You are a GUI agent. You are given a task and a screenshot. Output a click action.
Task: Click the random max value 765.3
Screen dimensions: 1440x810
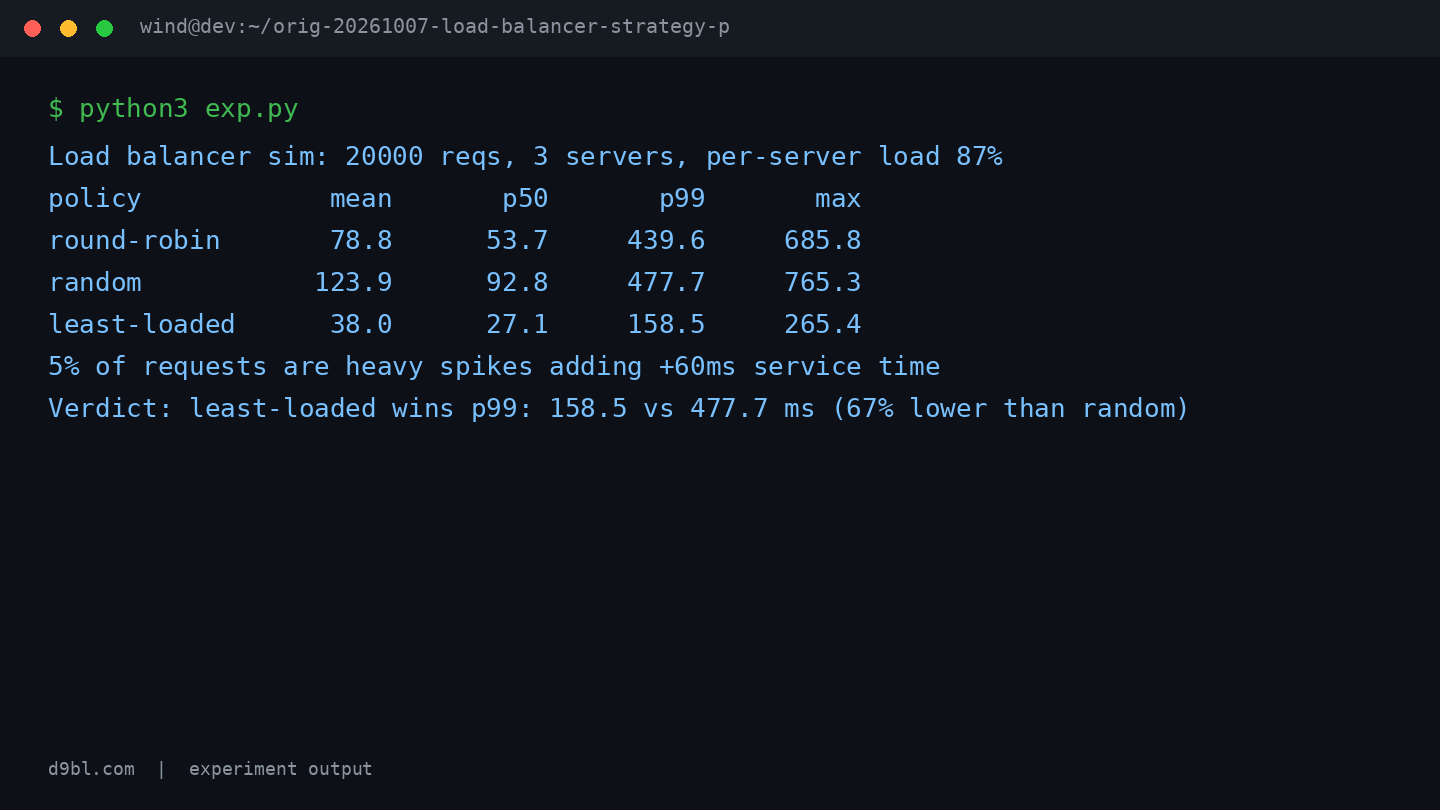[822, 283]
